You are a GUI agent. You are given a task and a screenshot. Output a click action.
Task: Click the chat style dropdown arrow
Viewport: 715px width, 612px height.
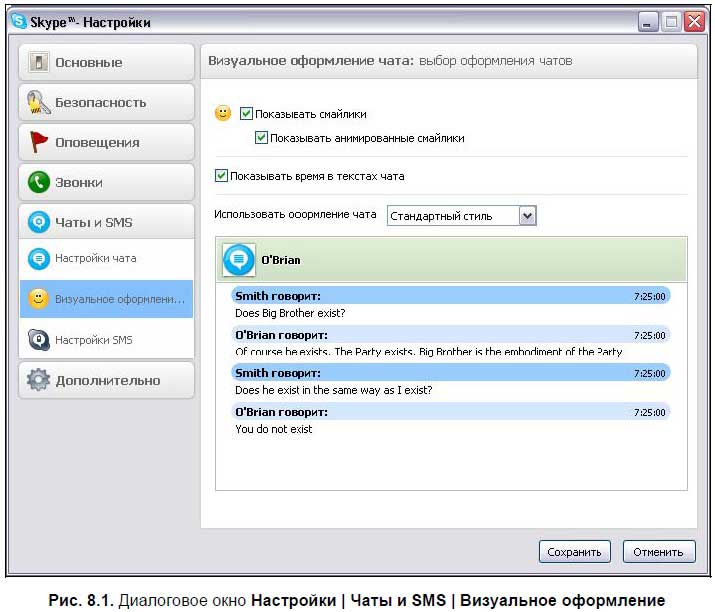[528, 216]
